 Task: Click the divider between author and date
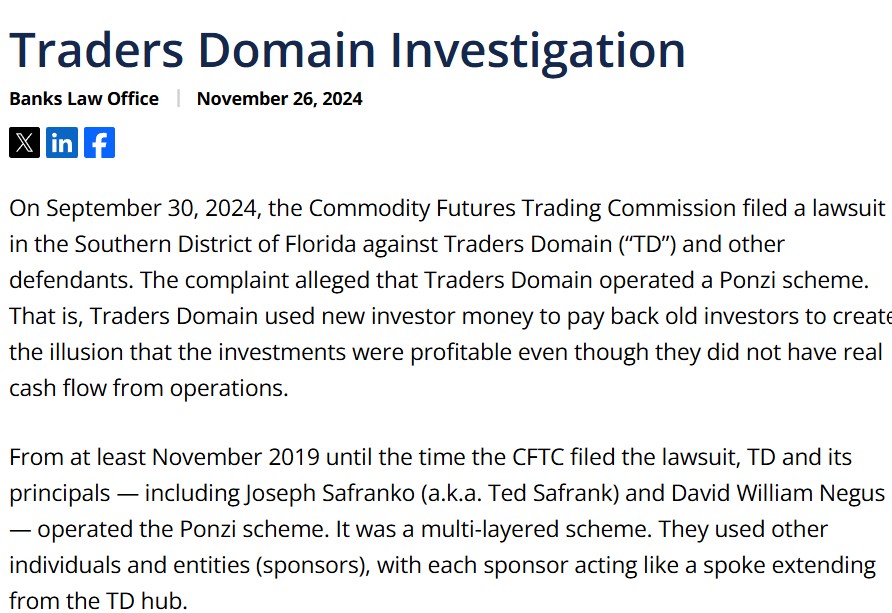coord(179,98)
